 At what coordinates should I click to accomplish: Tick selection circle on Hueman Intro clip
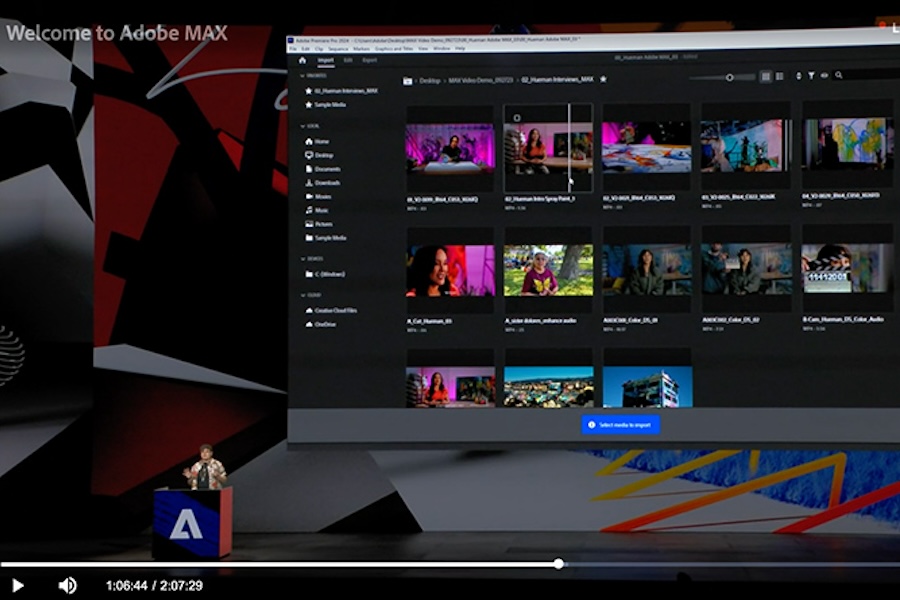coord(517,118)
